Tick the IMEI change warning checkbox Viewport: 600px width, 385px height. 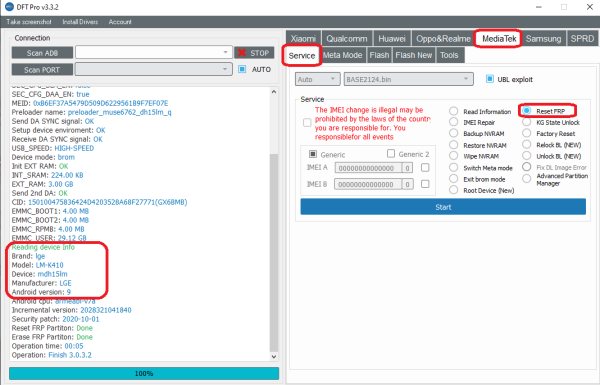307,122
